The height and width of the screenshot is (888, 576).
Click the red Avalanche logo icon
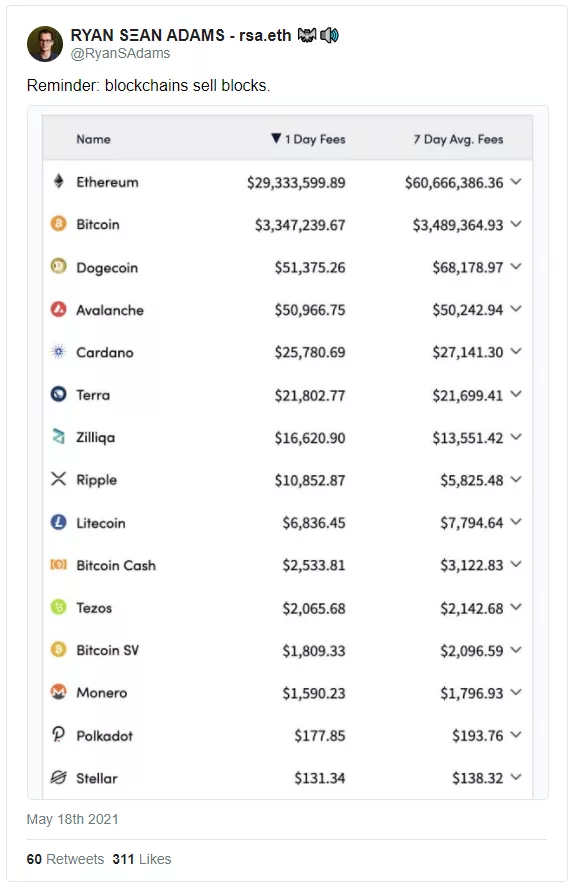pos(58,309)
